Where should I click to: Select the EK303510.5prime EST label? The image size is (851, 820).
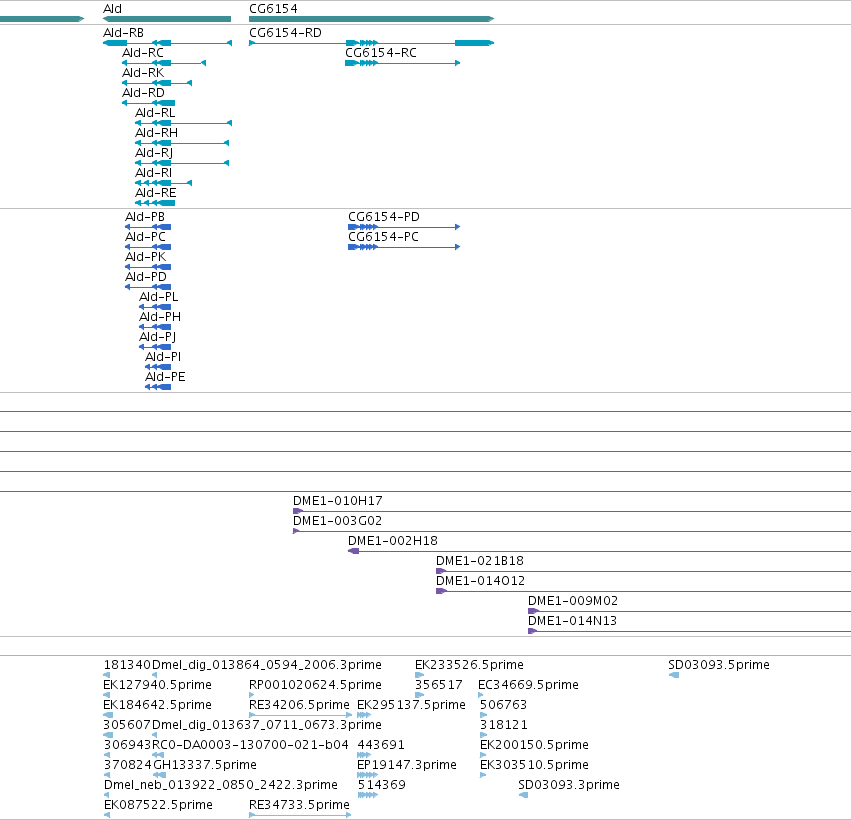point(534,766)
